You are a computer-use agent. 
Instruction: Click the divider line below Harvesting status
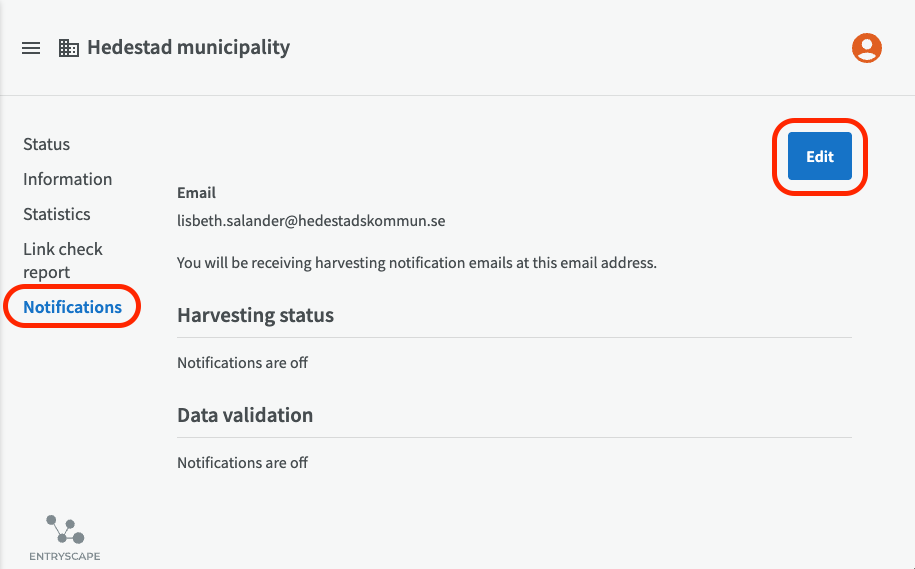pyautogui.click(x=514, y=337)
